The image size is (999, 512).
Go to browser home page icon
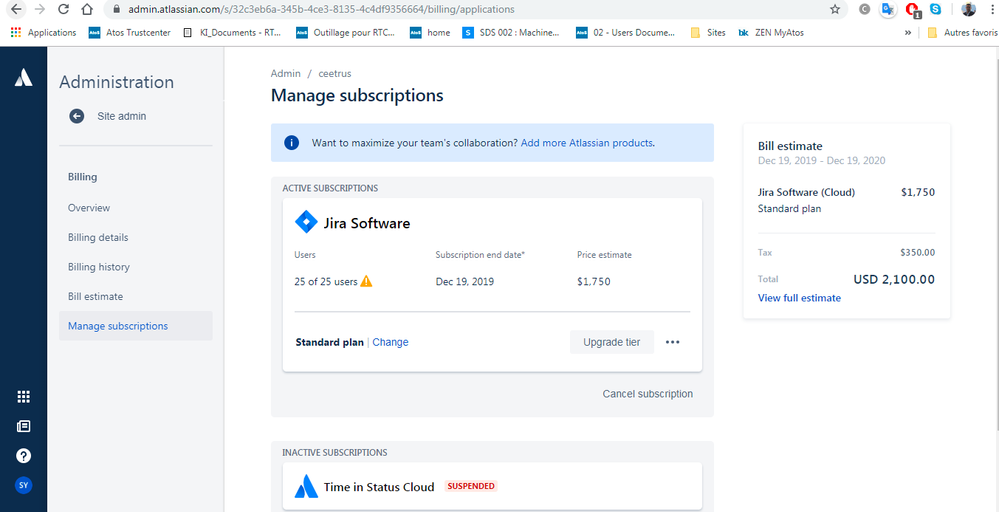[x=87, y=10]
